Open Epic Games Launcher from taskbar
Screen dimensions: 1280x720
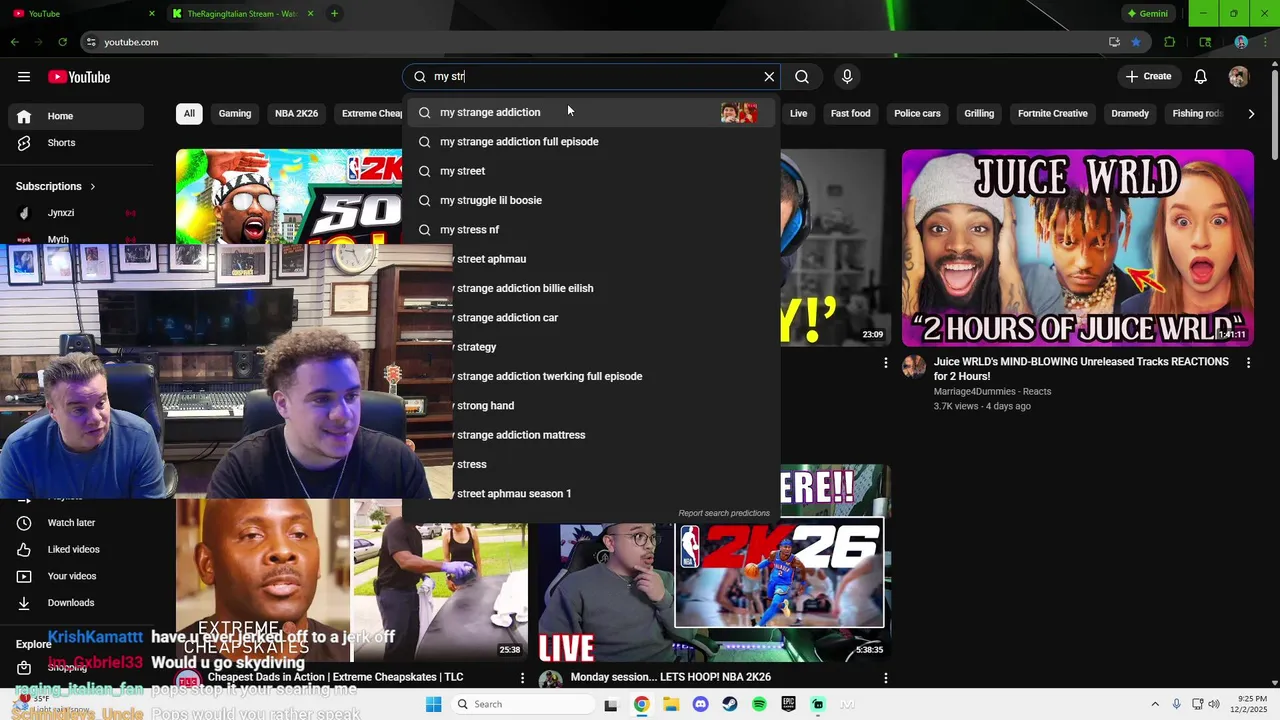789,704
